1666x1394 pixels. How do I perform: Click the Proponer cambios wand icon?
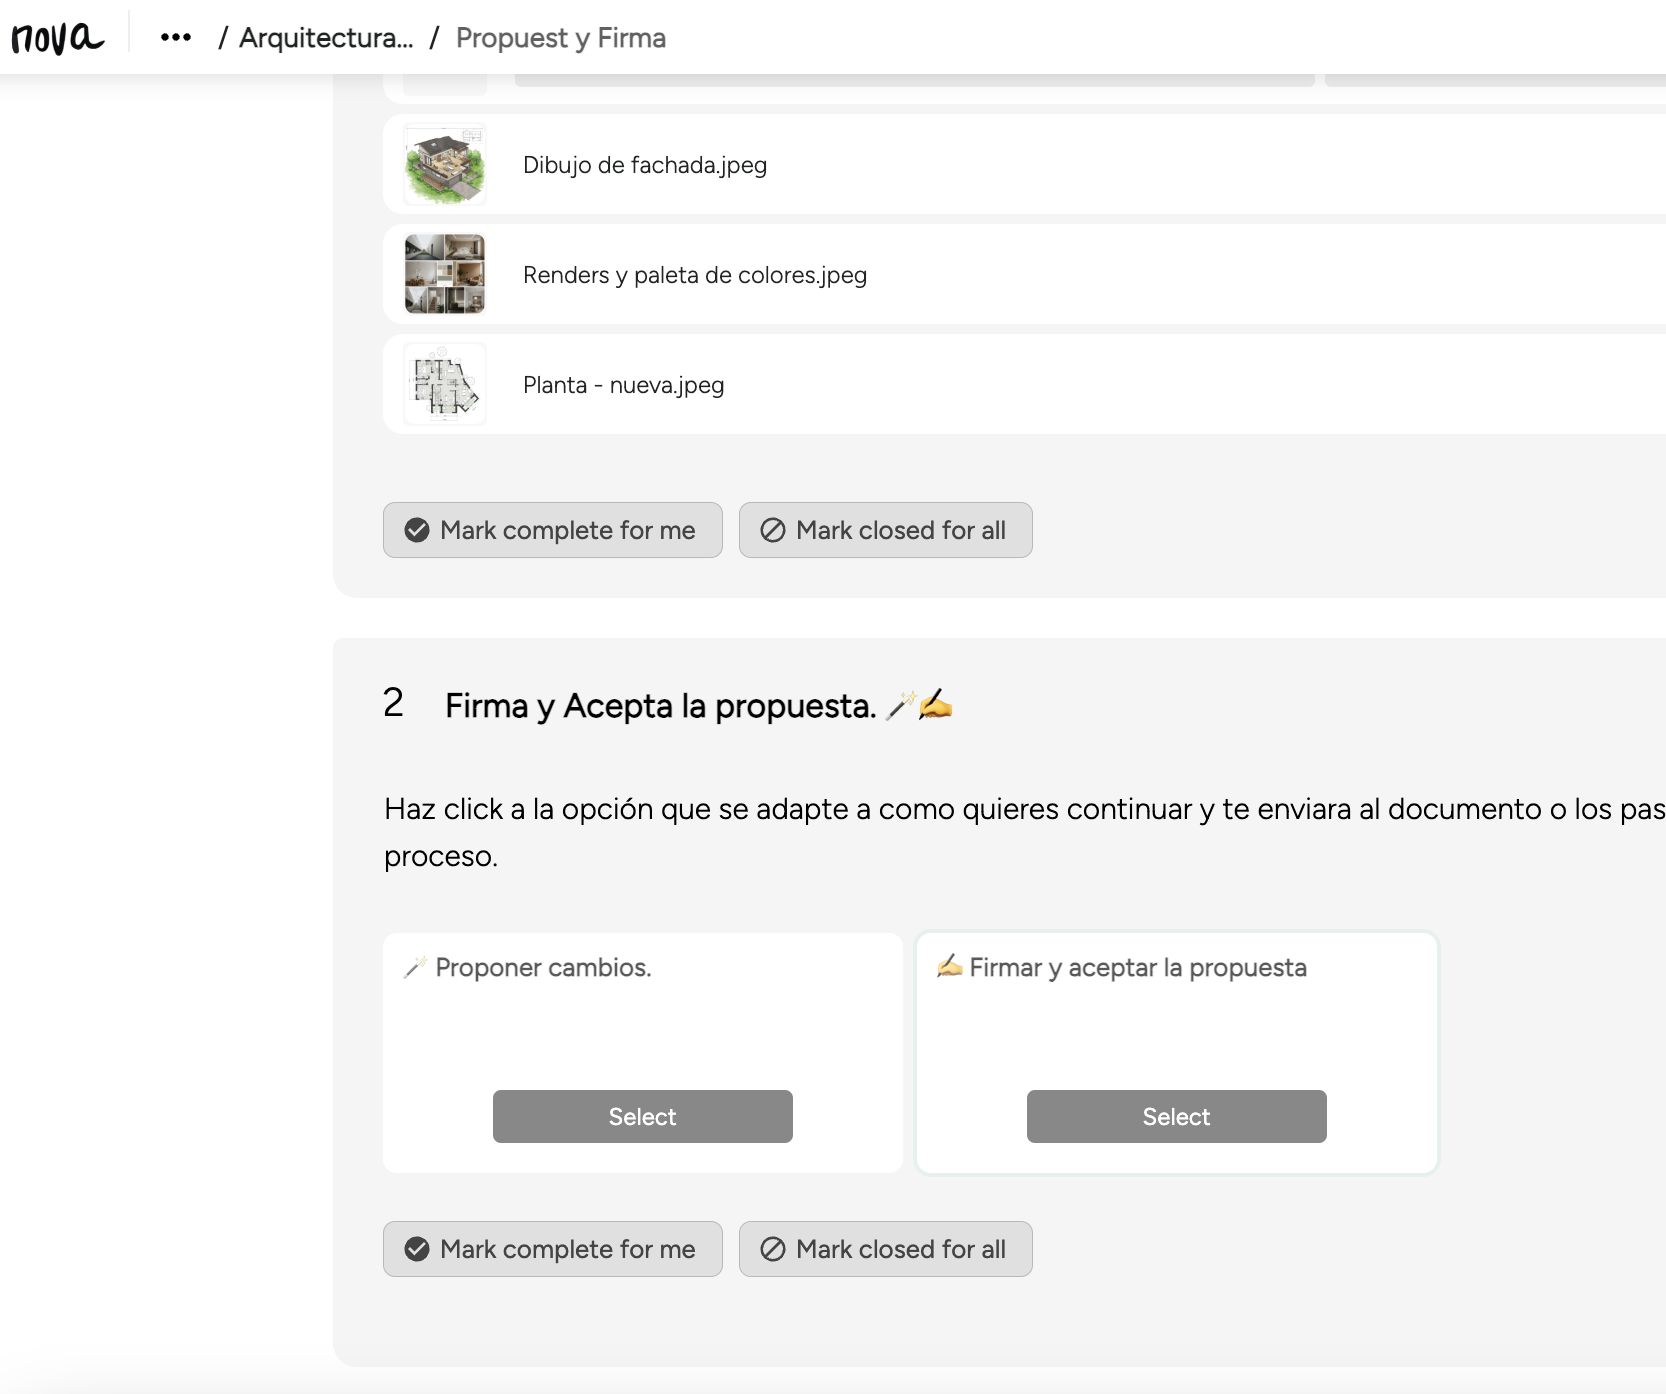[415, 967]
